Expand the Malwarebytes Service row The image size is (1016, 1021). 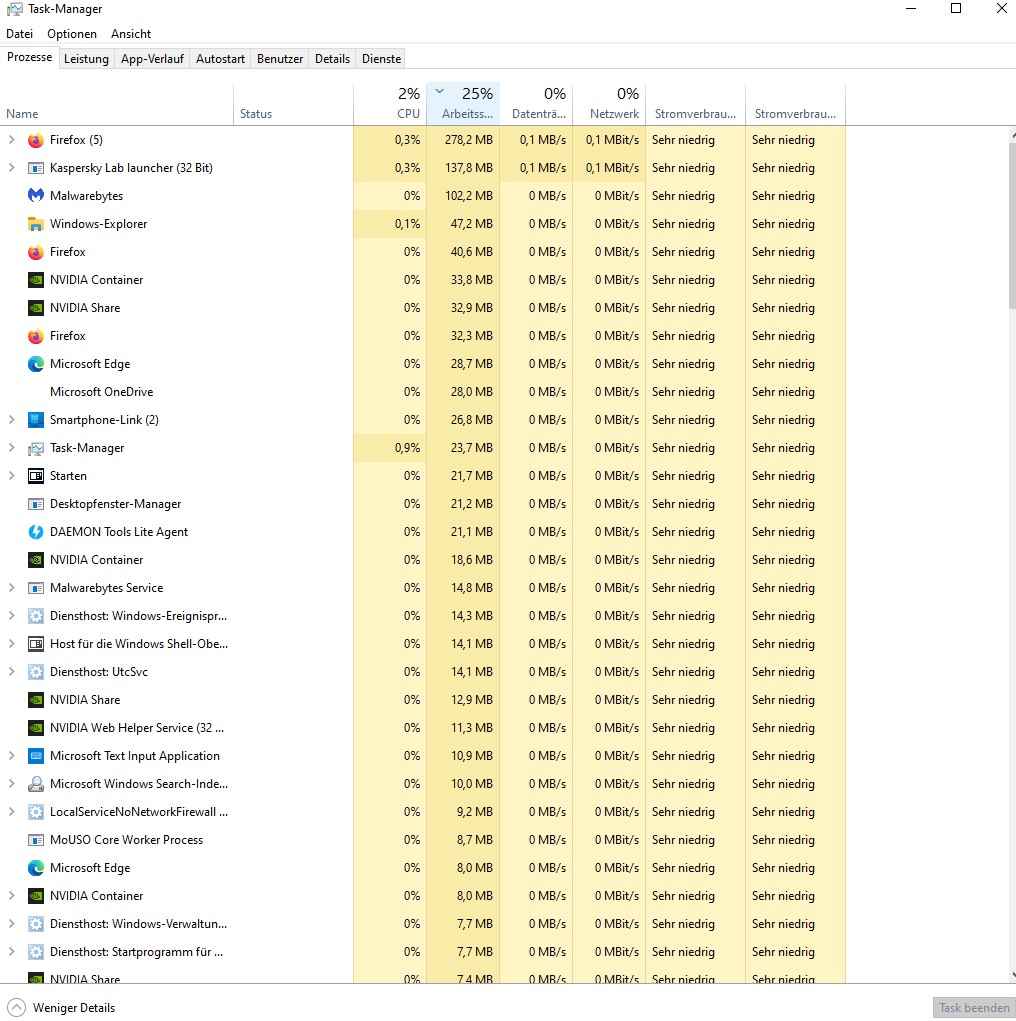(11, 588)
